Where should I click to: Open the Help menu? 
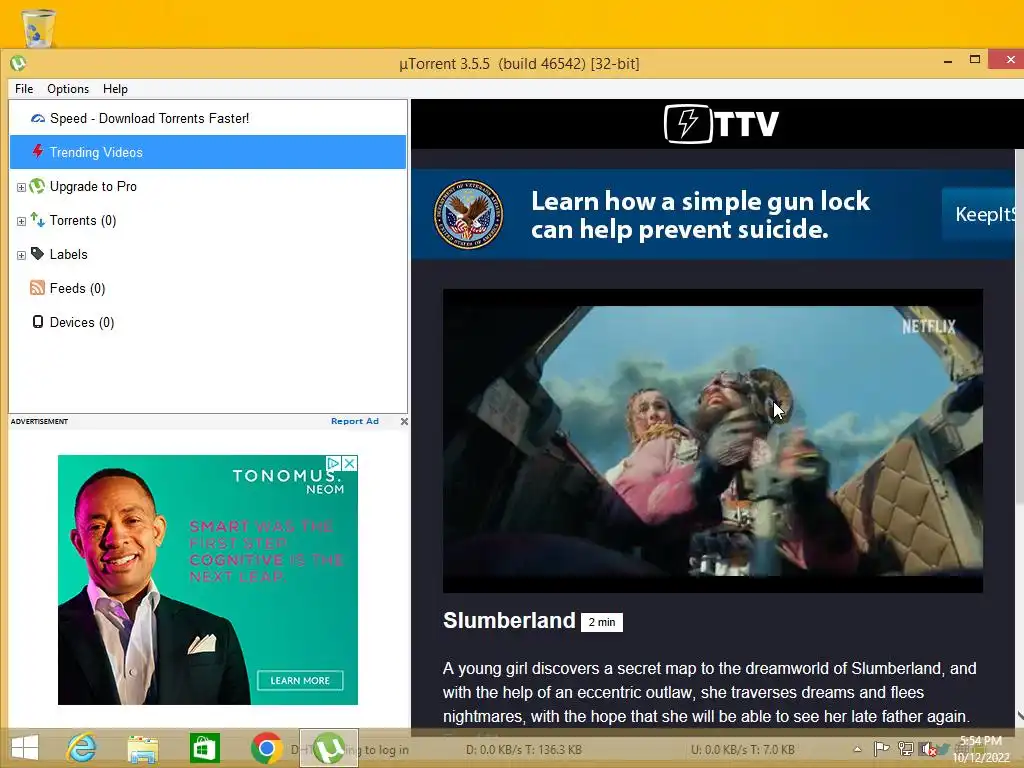[x=115, y=89]
